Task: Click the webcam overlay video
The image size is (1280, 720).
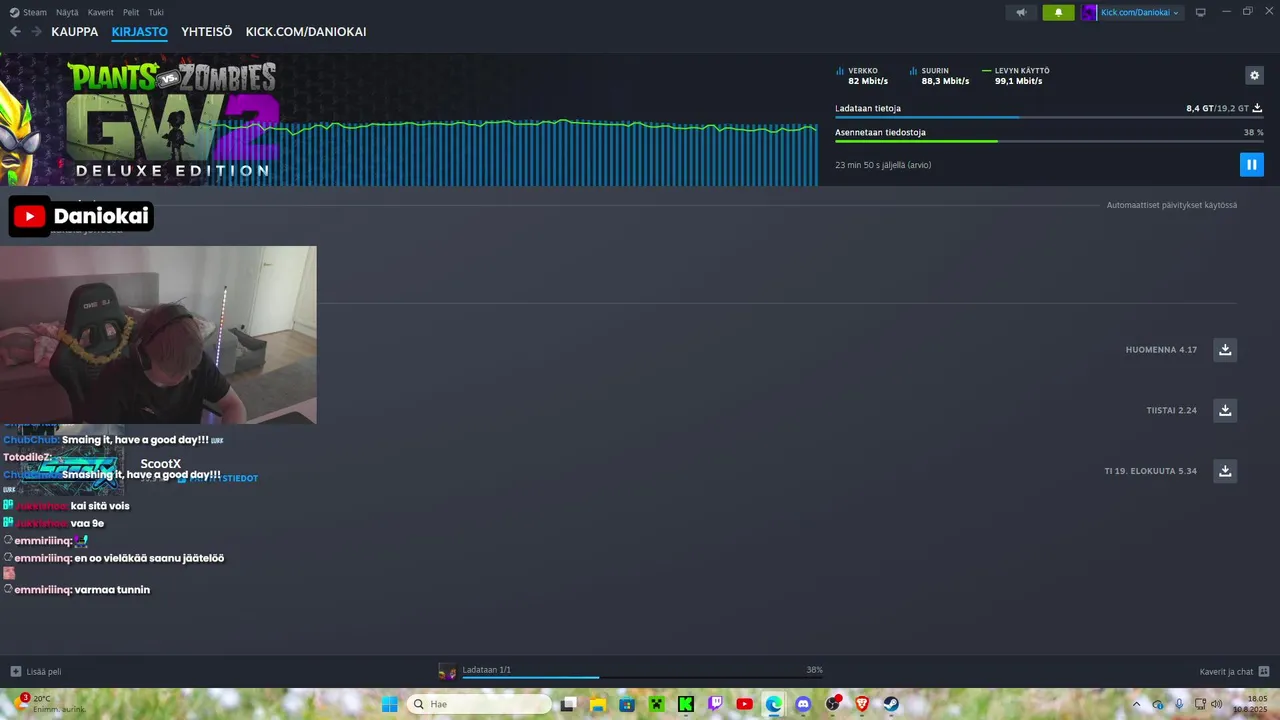Action: 158,335
